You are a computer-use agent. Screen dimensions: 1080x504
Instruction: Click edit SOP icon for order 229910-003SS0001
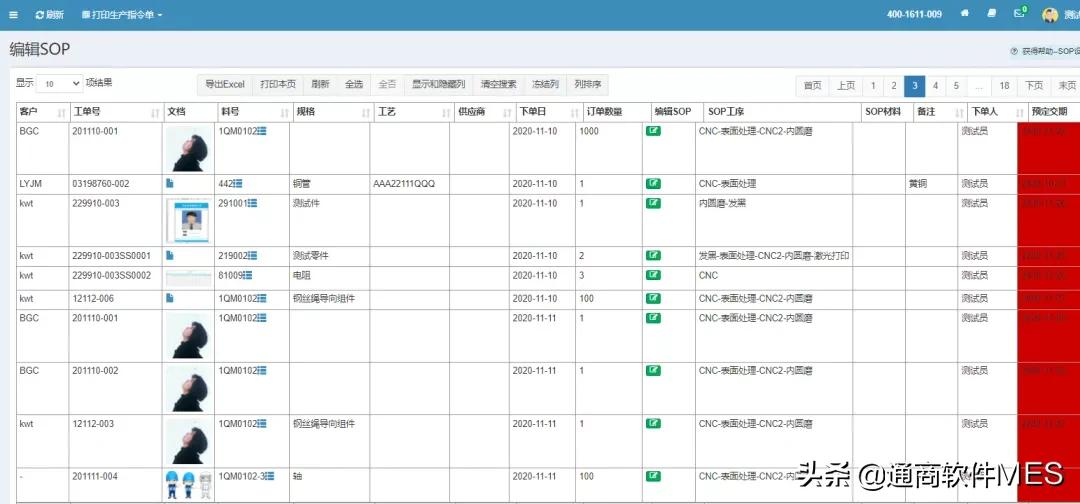(653, 255)
